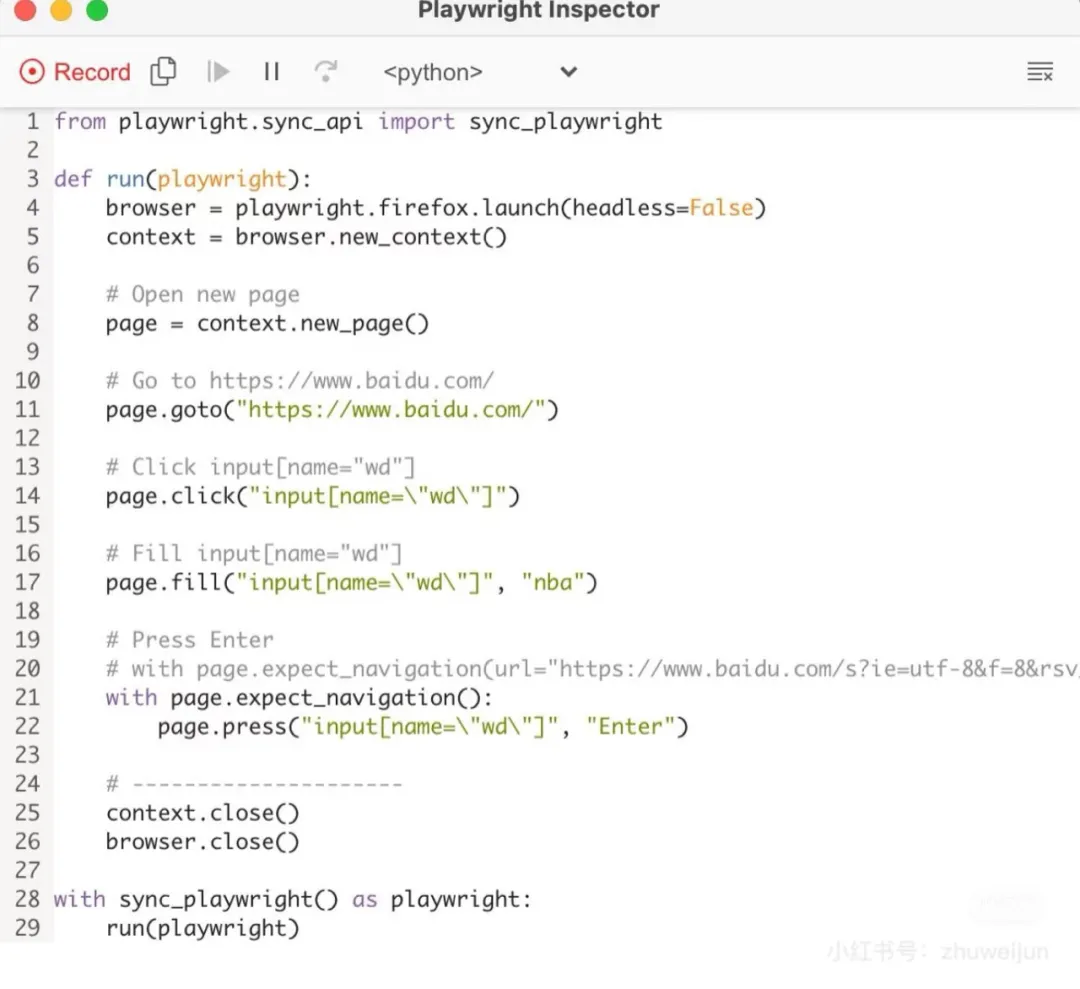Viewport: 1080px width, 989px height.
Task: Click line number 20 in the gutter
Action: [27, 669]
